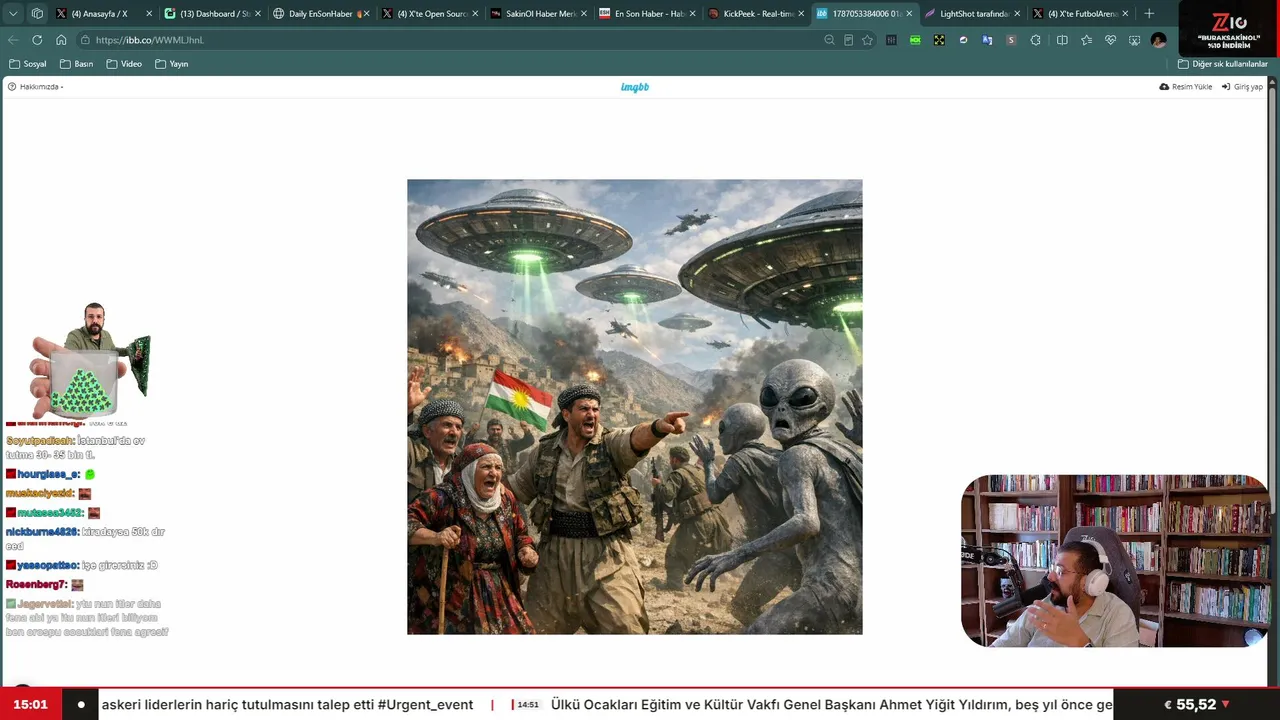The image size is (1280, 720).
Task: Click chat username nickburns4828
Action: (x=41, y=532)
